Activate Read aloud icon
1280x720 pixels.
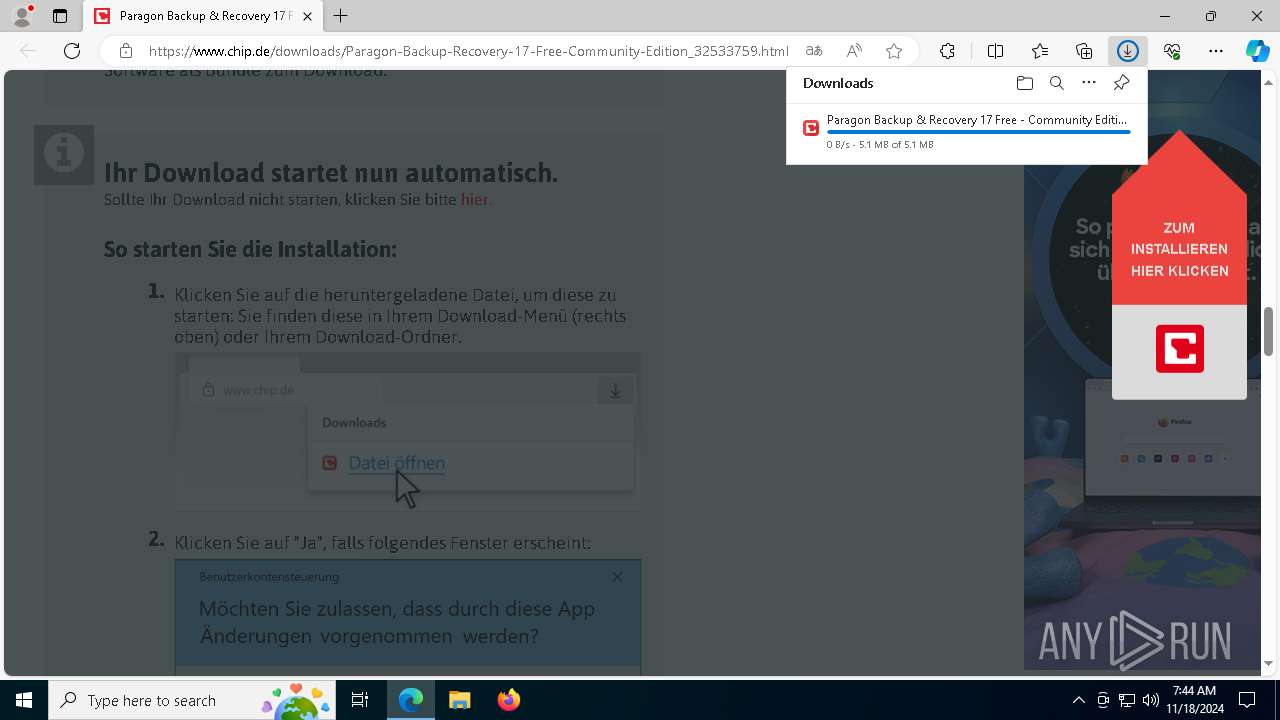click(854, 51)
